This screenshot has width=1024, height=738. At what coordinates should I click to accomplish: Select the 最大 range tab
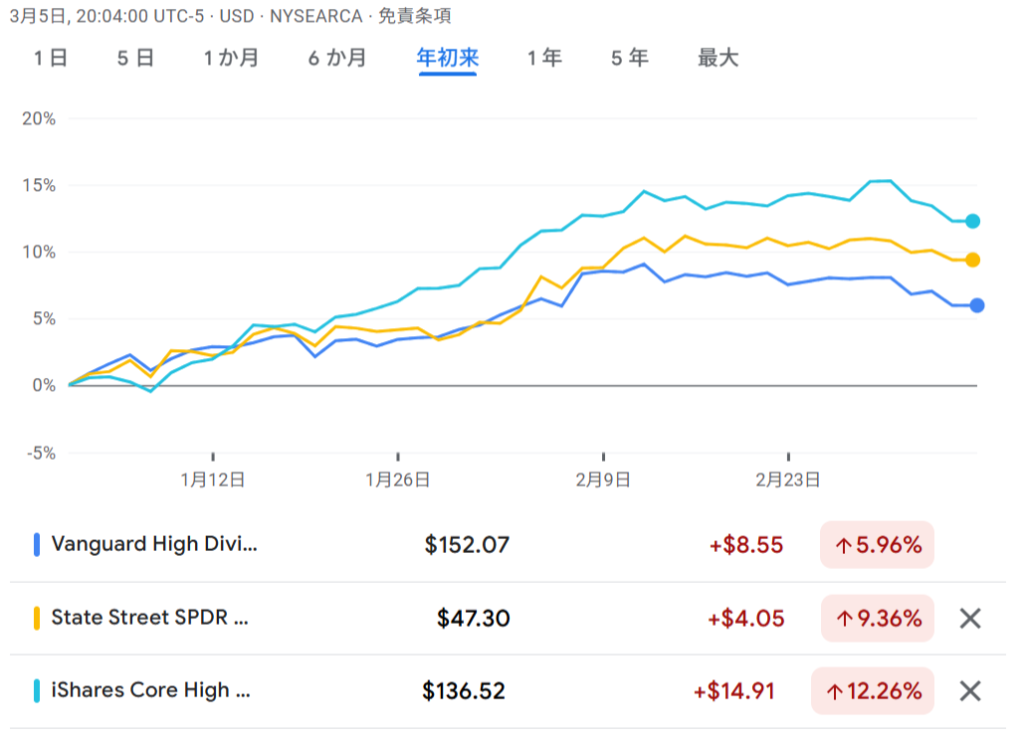click(717, 58)
